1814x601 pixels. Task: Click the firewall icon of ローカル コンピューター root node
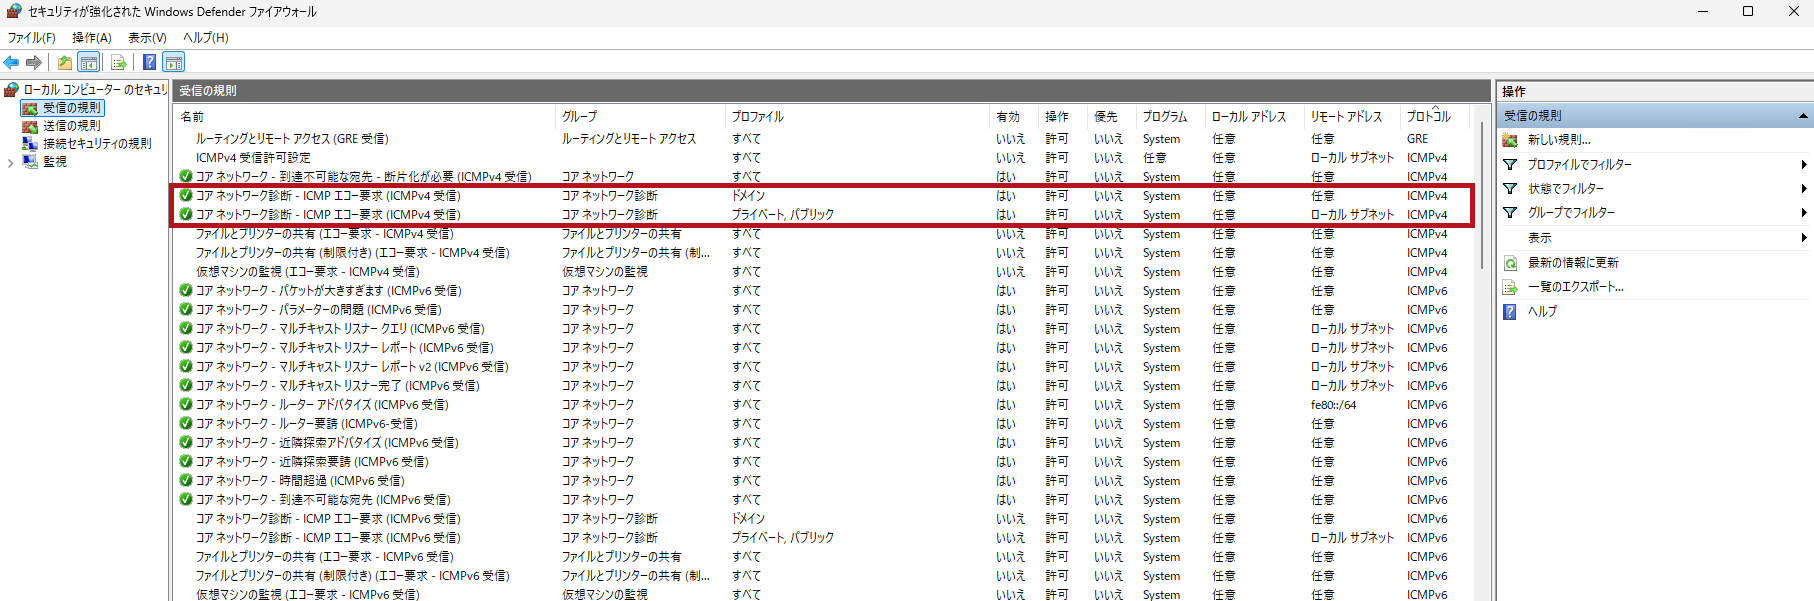click(12, 90)
